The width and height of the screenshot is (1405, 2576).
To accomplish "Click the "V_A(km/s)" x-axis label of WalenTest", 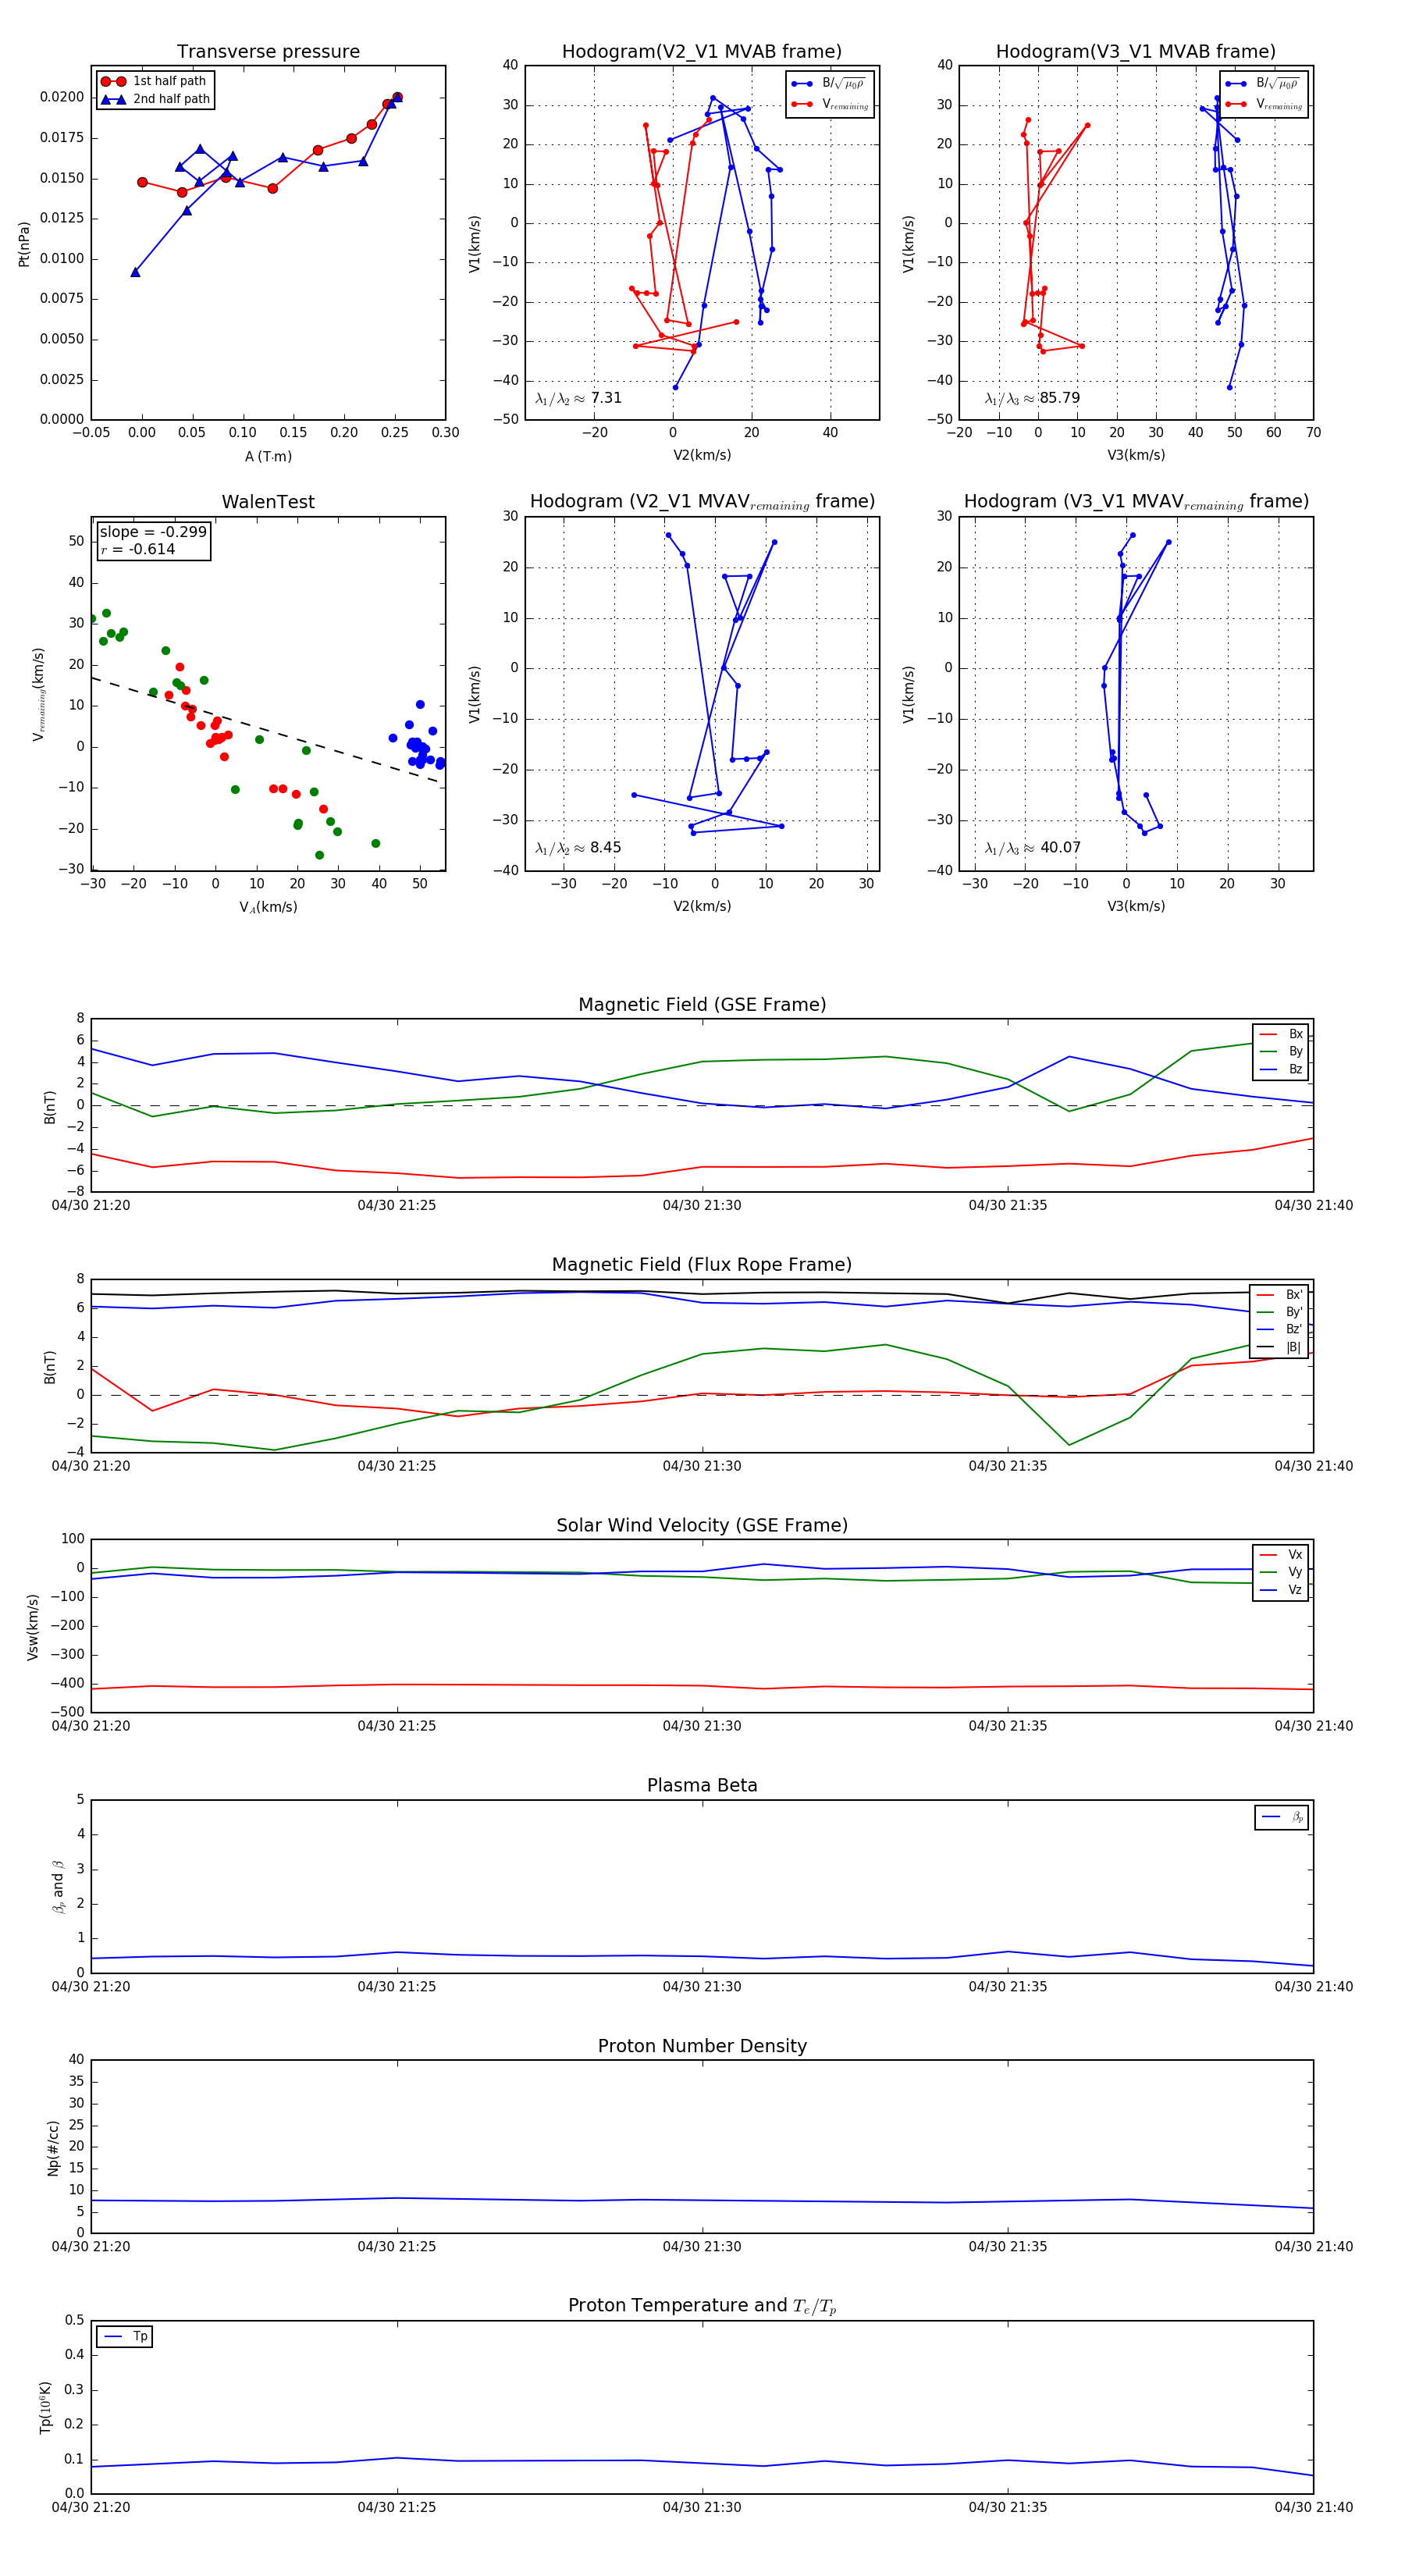I will pos(268,907).
